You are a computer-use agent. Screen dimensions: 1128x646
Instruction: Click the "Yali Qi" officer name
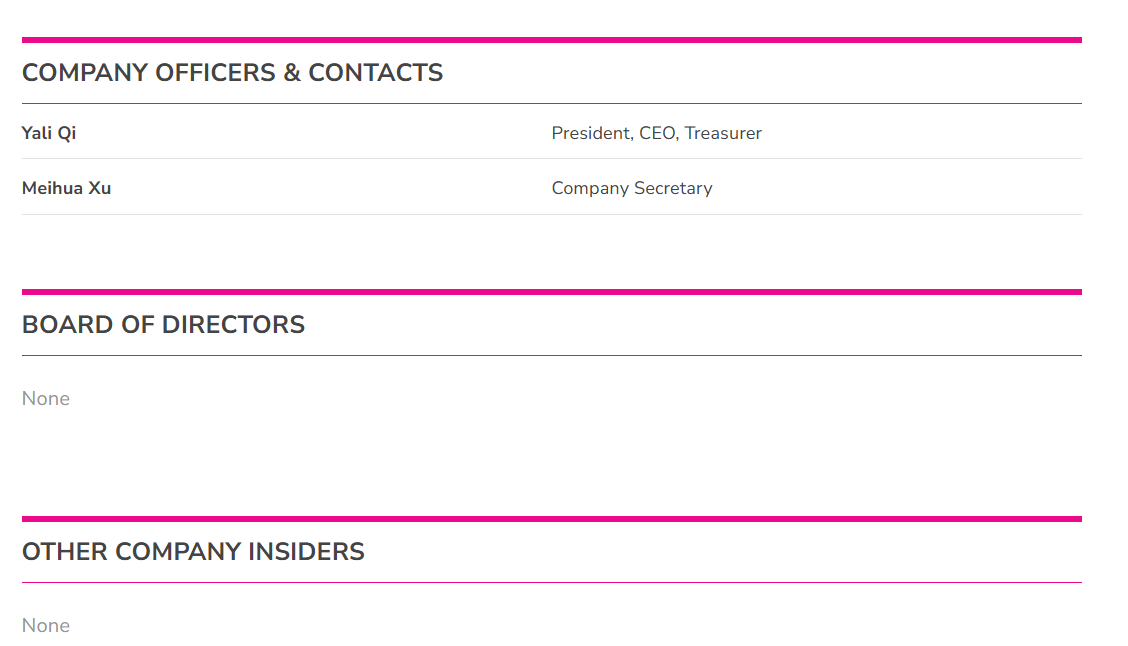click(49, 133)
